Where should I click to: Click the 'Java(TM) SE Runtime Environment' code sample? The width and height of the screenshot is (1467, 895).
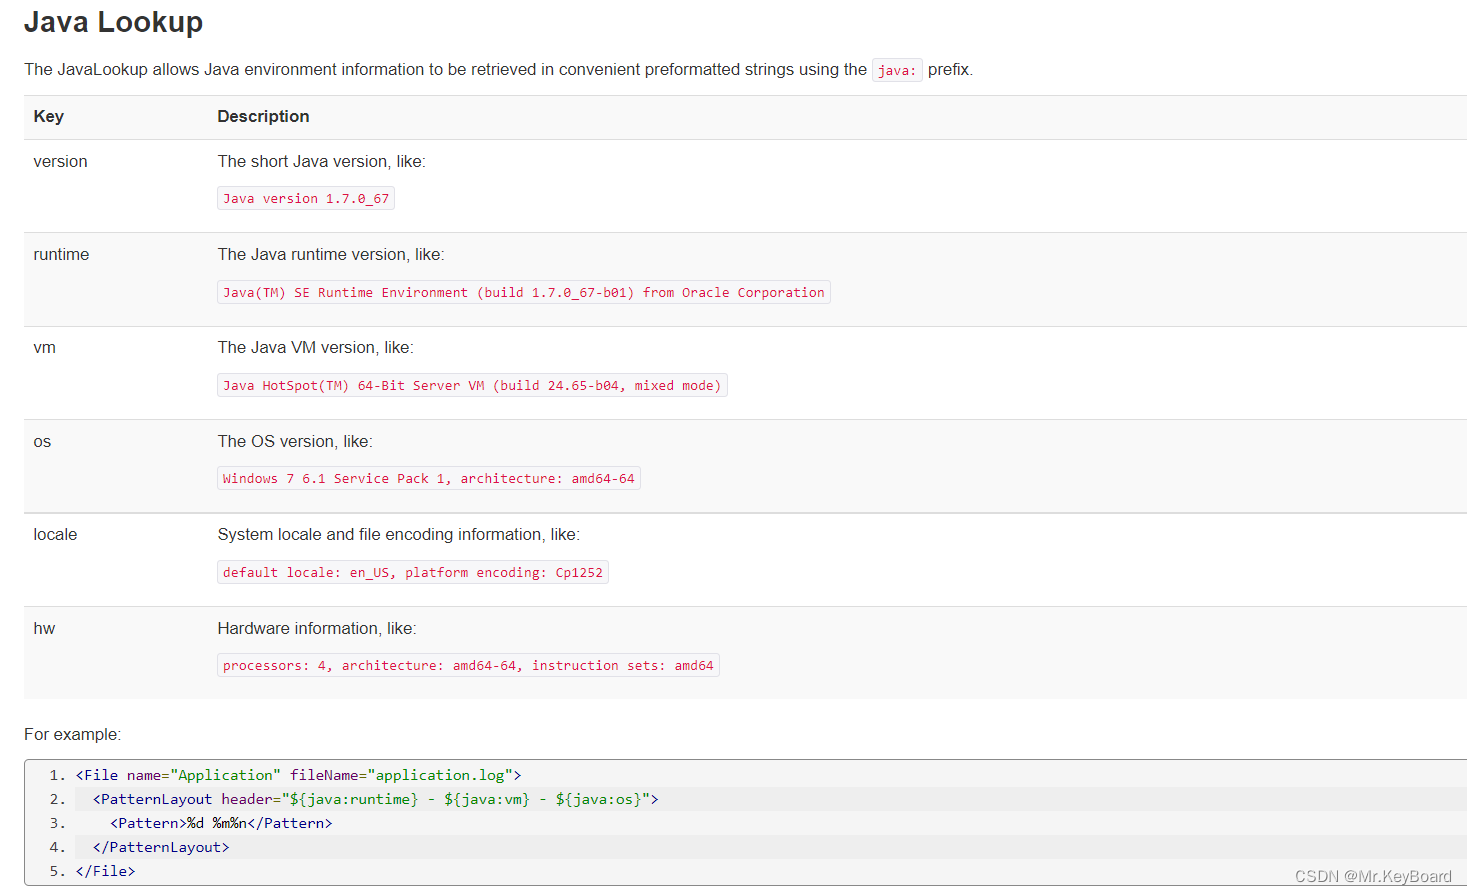pos(524,292)
